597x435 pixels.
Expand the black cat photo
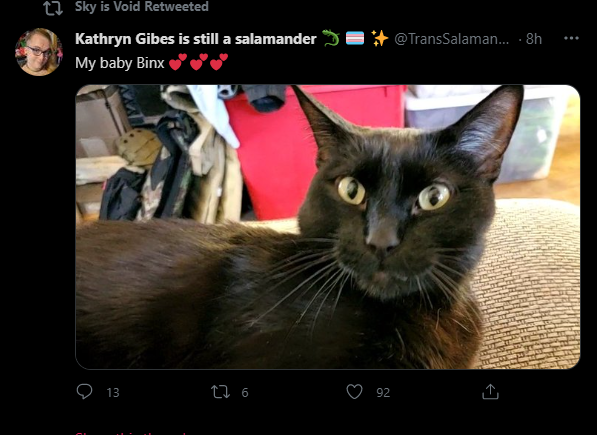tap(327, 227)
